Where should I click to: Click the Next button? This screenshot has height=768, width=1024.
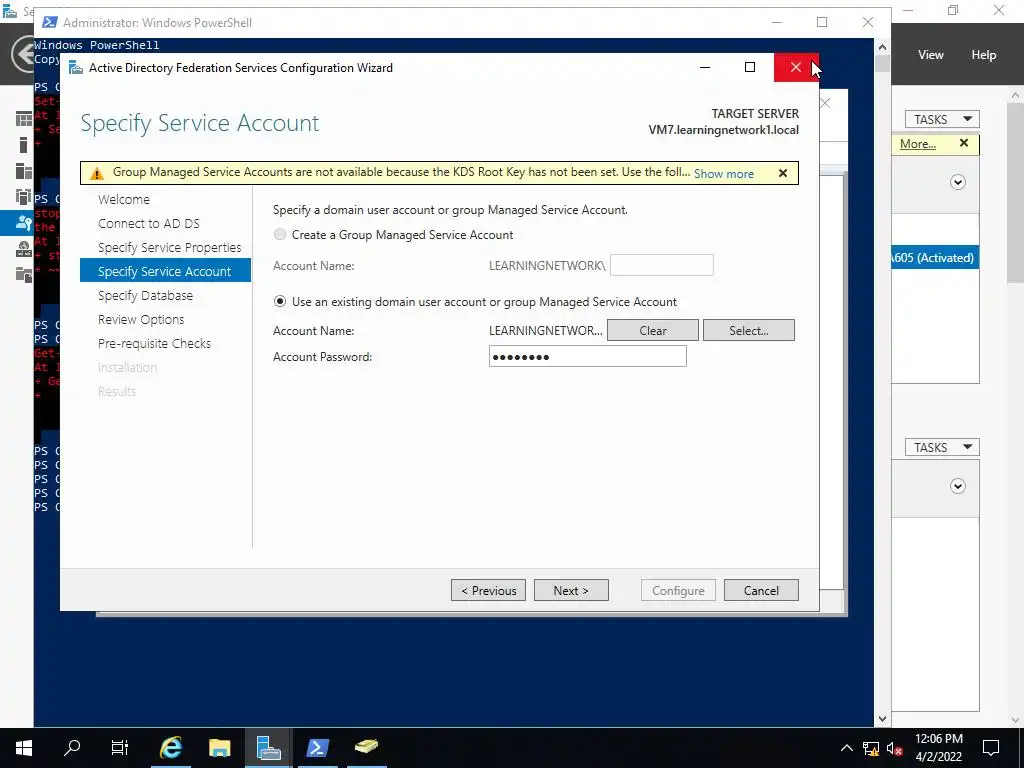click(571, 590)
